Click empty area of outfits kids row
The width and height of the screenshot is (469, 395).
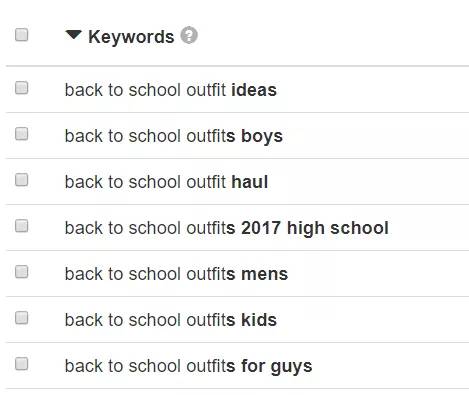370,319
